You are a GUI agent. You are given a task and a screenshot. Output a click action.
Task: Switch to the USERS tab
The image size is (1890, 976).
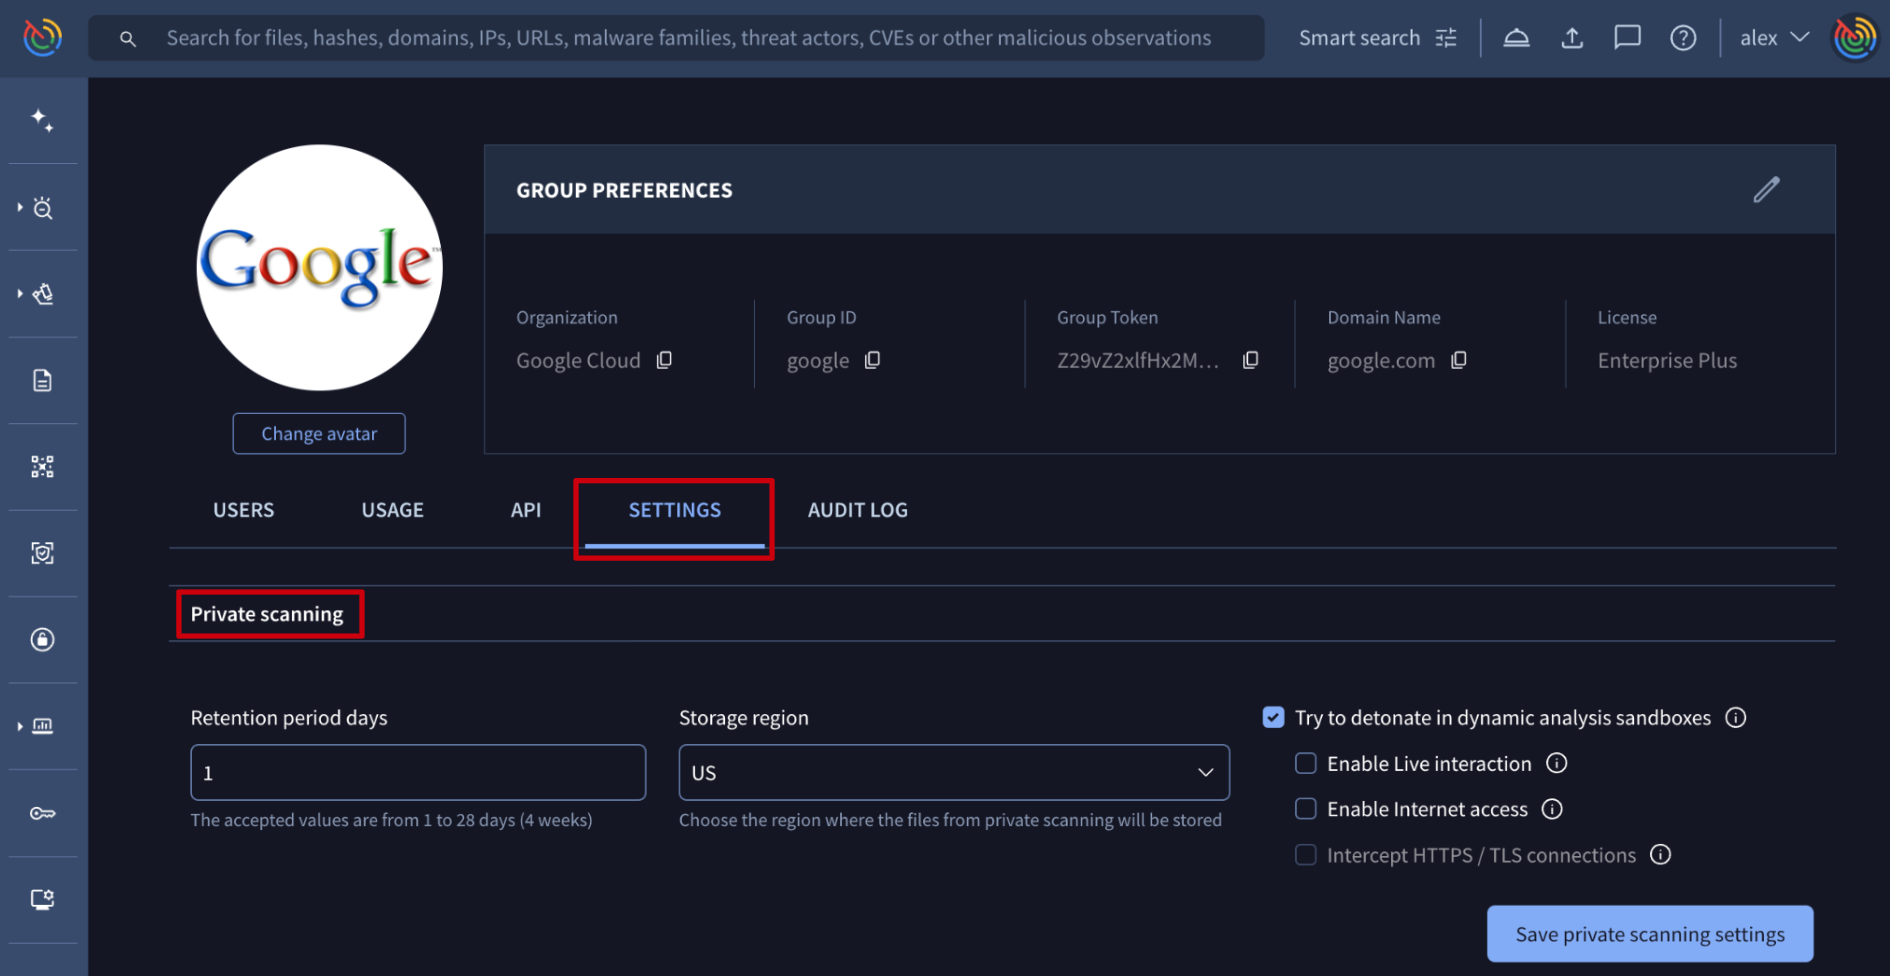point(243,510)
